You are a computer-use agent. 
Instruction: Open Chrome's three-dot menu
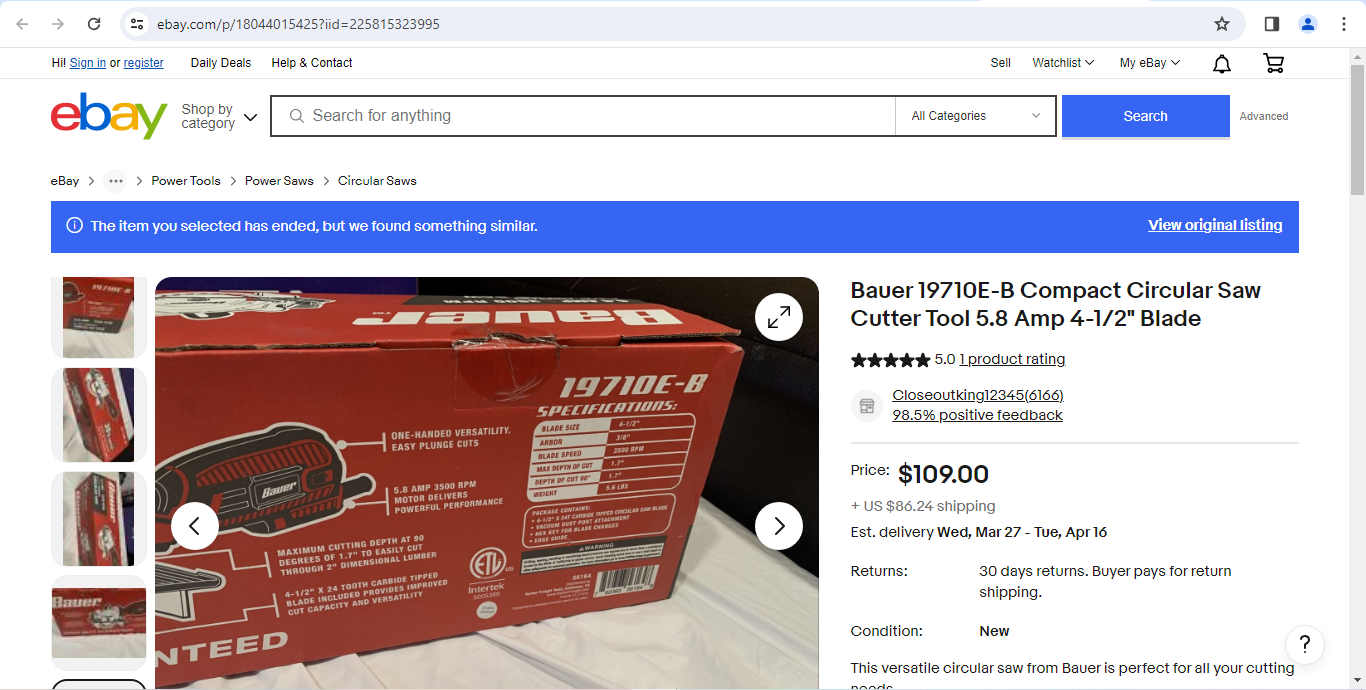click(1344, 24)
